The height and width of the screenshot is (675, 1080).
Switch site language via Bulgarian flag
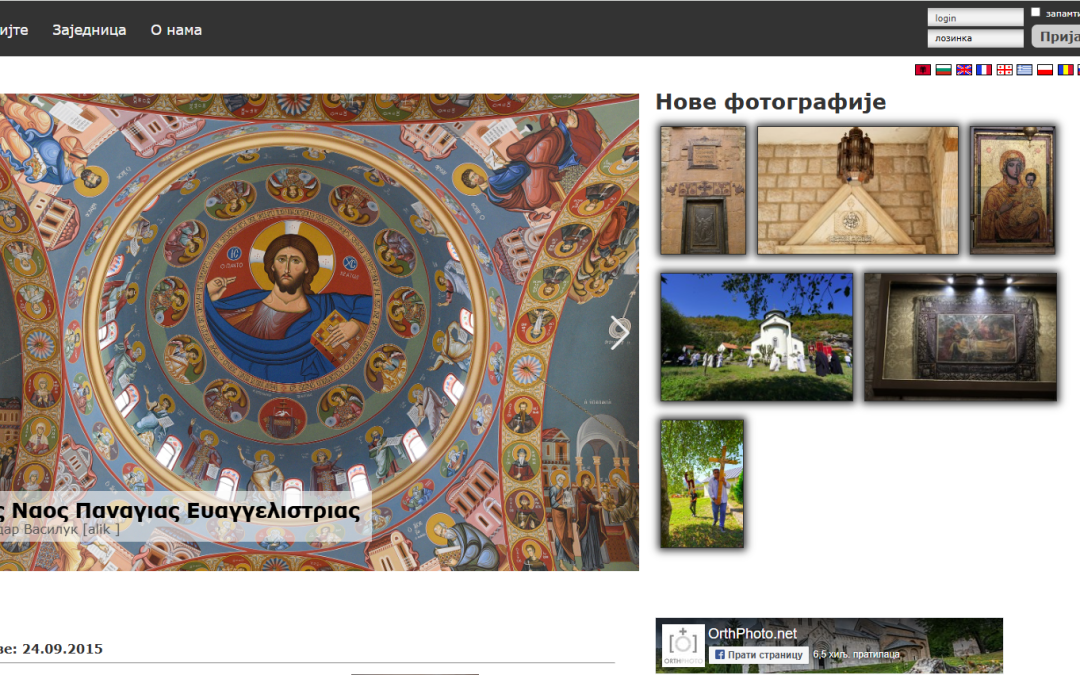pos(944,70)
